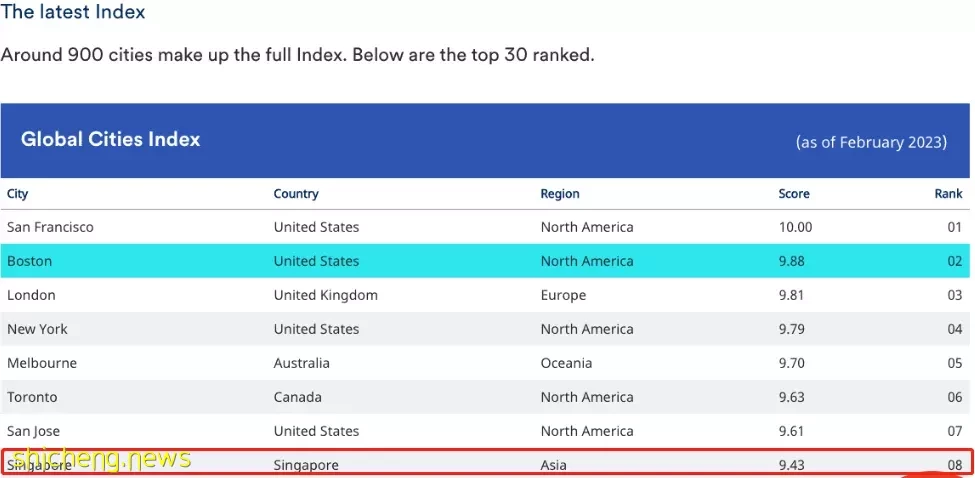Screen dimensions: 975x478
Task: Click the Toronto city cell
Action: [x=32, y=397]
